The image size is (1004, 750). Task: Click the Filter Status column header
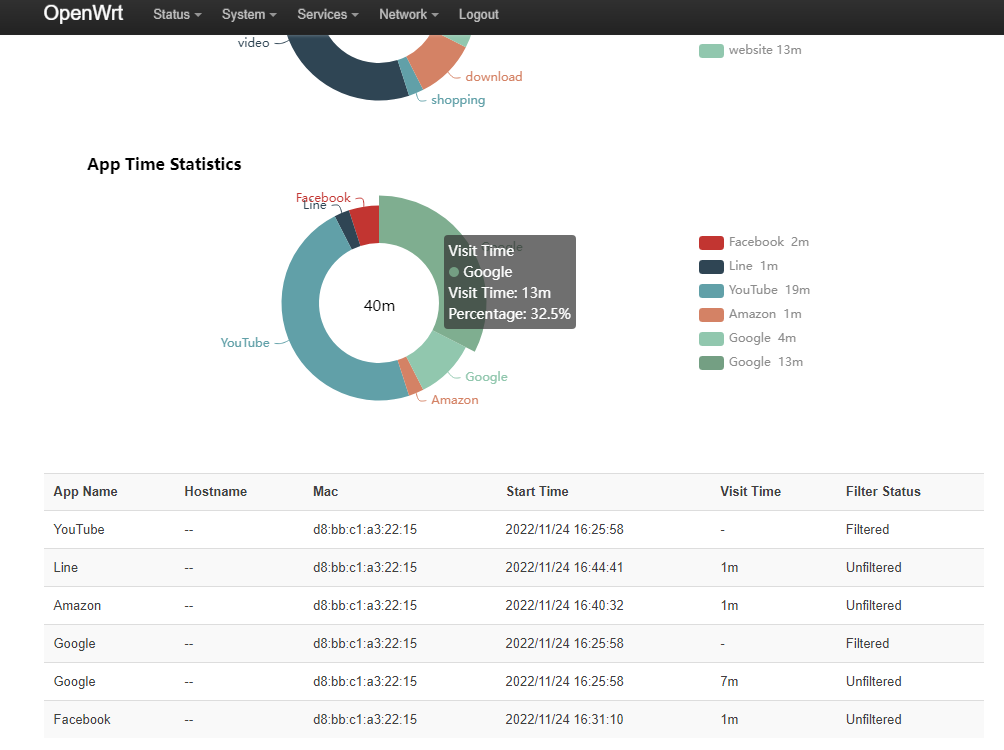(x=883, y=491)
